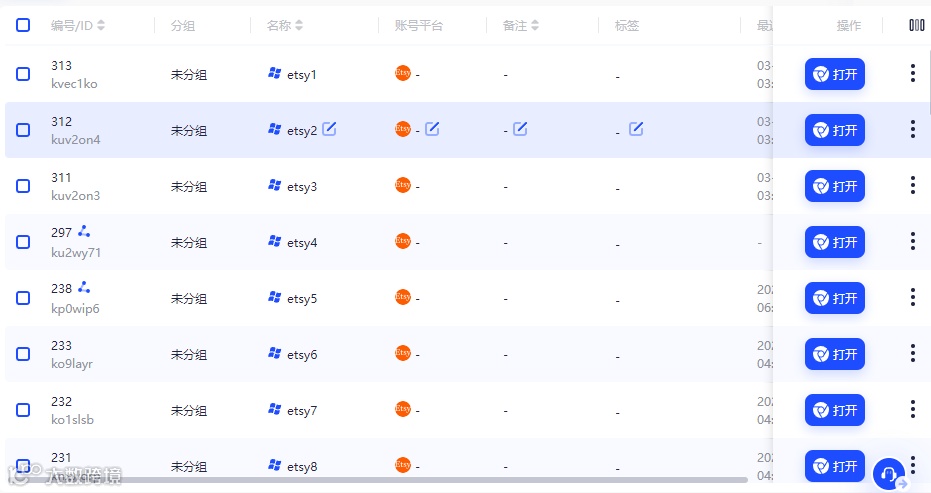The image size is (931, 493).
Task: Click horizontal scrollbar at table bottom
Action: click(380, 480)
